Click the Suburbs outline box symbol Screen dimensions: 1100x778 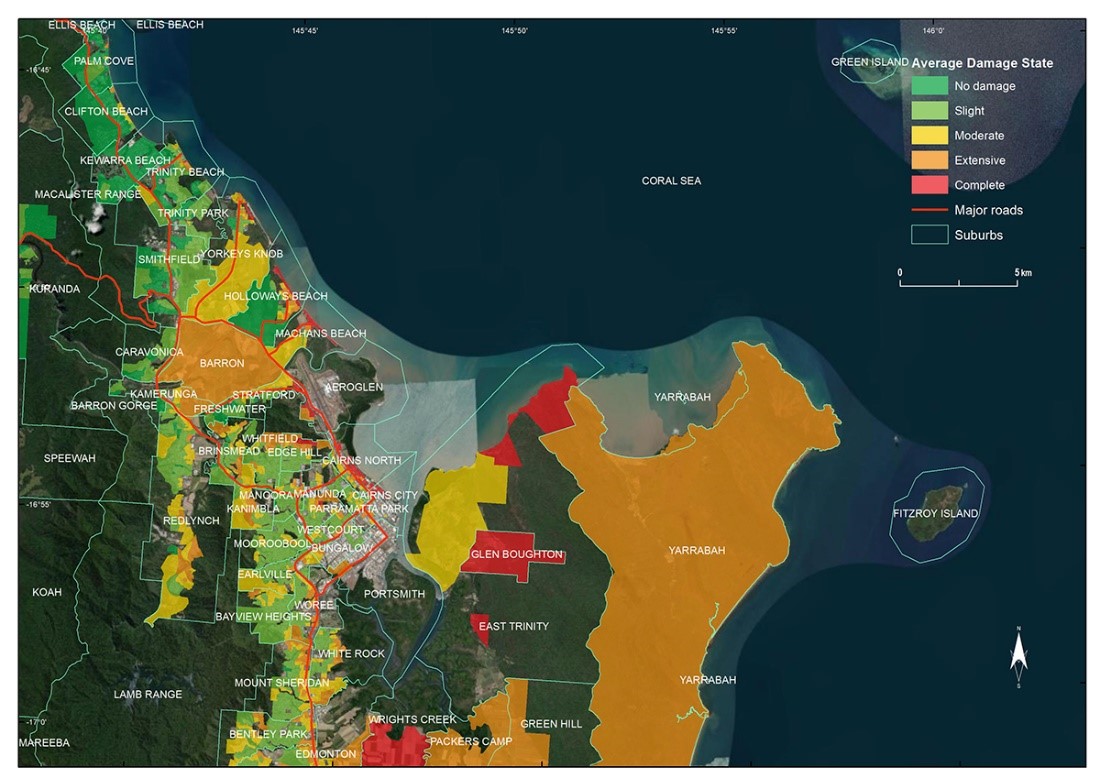[929, 235]
